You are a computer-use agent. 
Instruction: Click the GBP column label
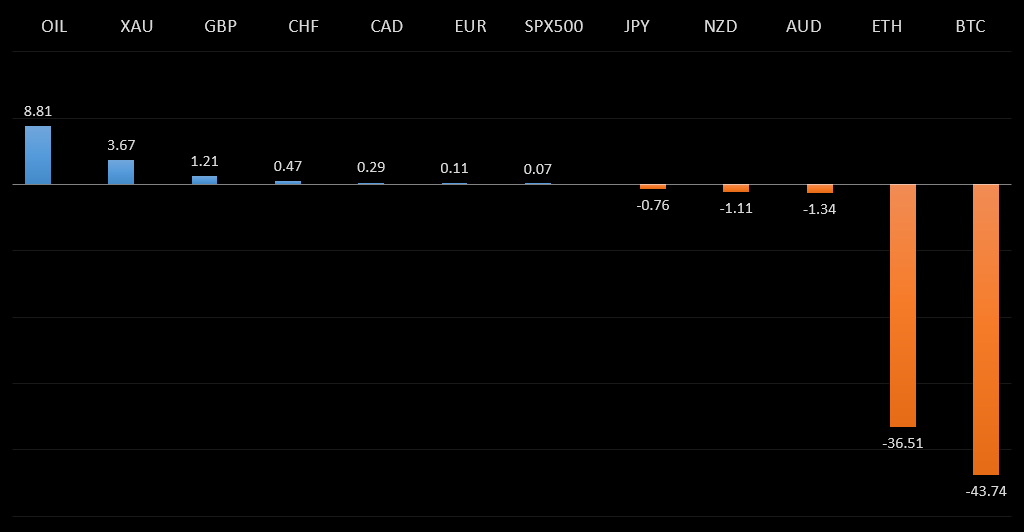220,26
